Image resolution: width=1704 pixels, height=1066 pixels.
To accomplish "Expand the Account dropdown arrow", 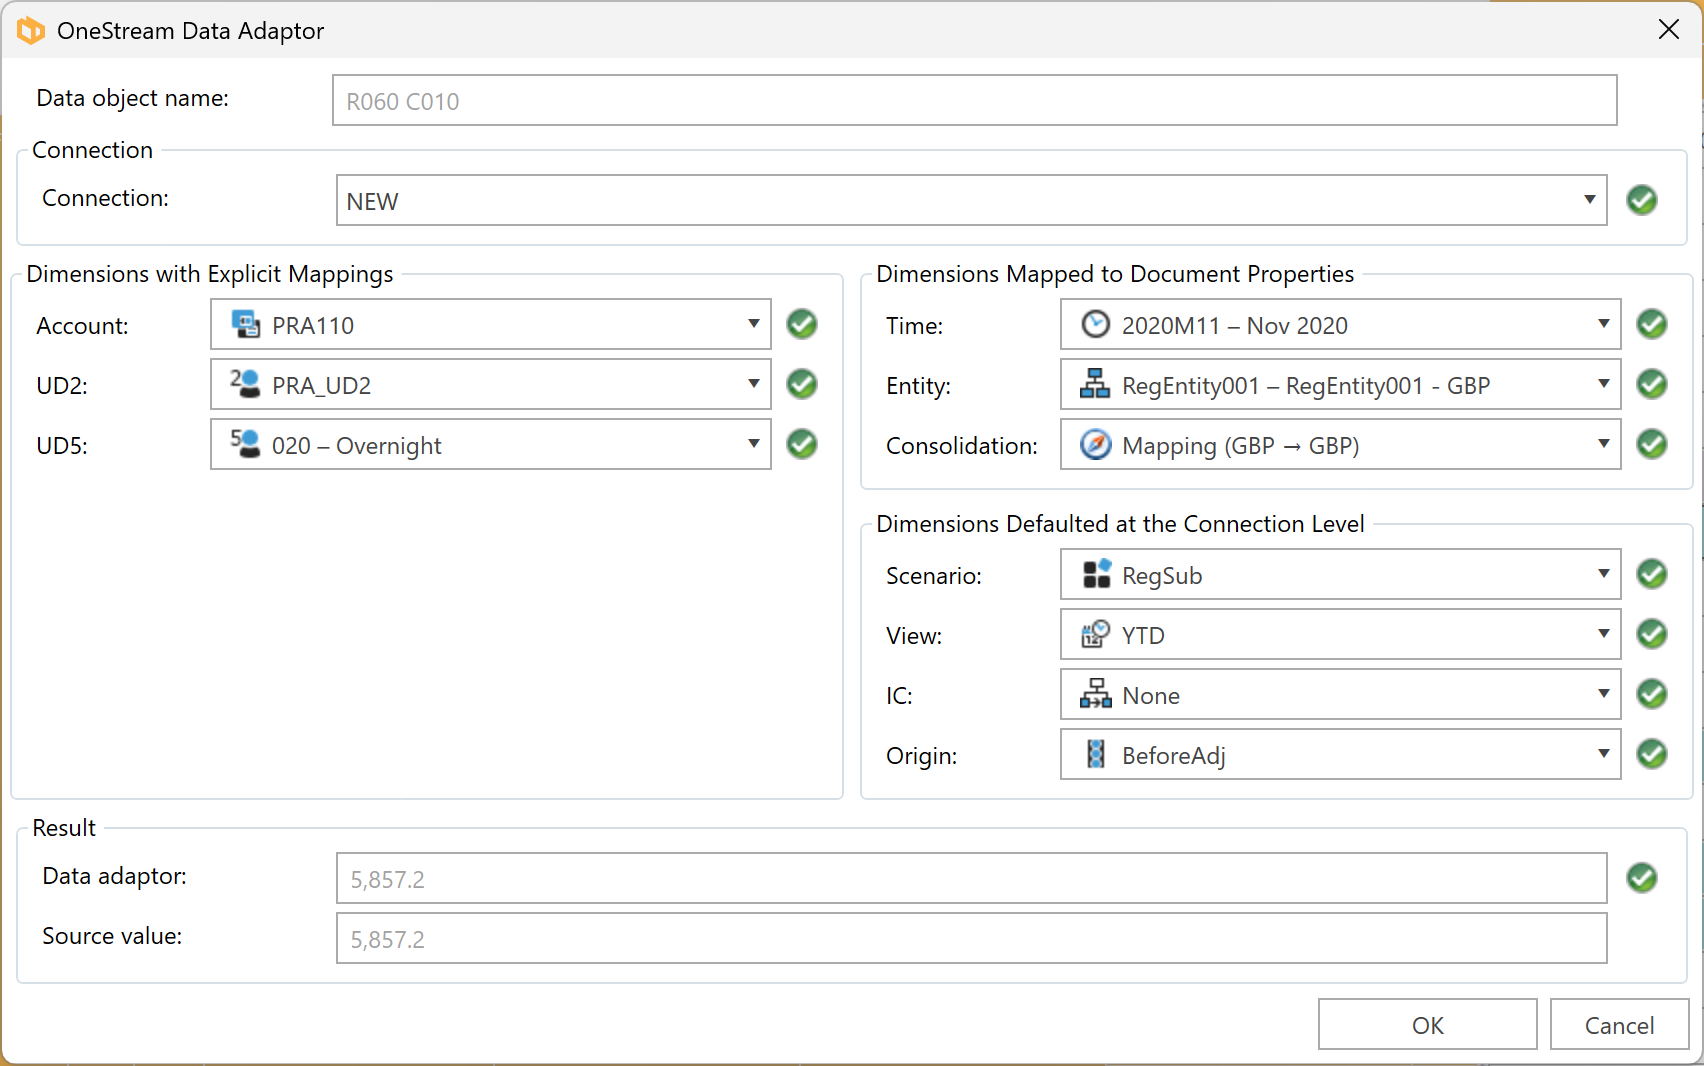I will click(x=754, y=324).
